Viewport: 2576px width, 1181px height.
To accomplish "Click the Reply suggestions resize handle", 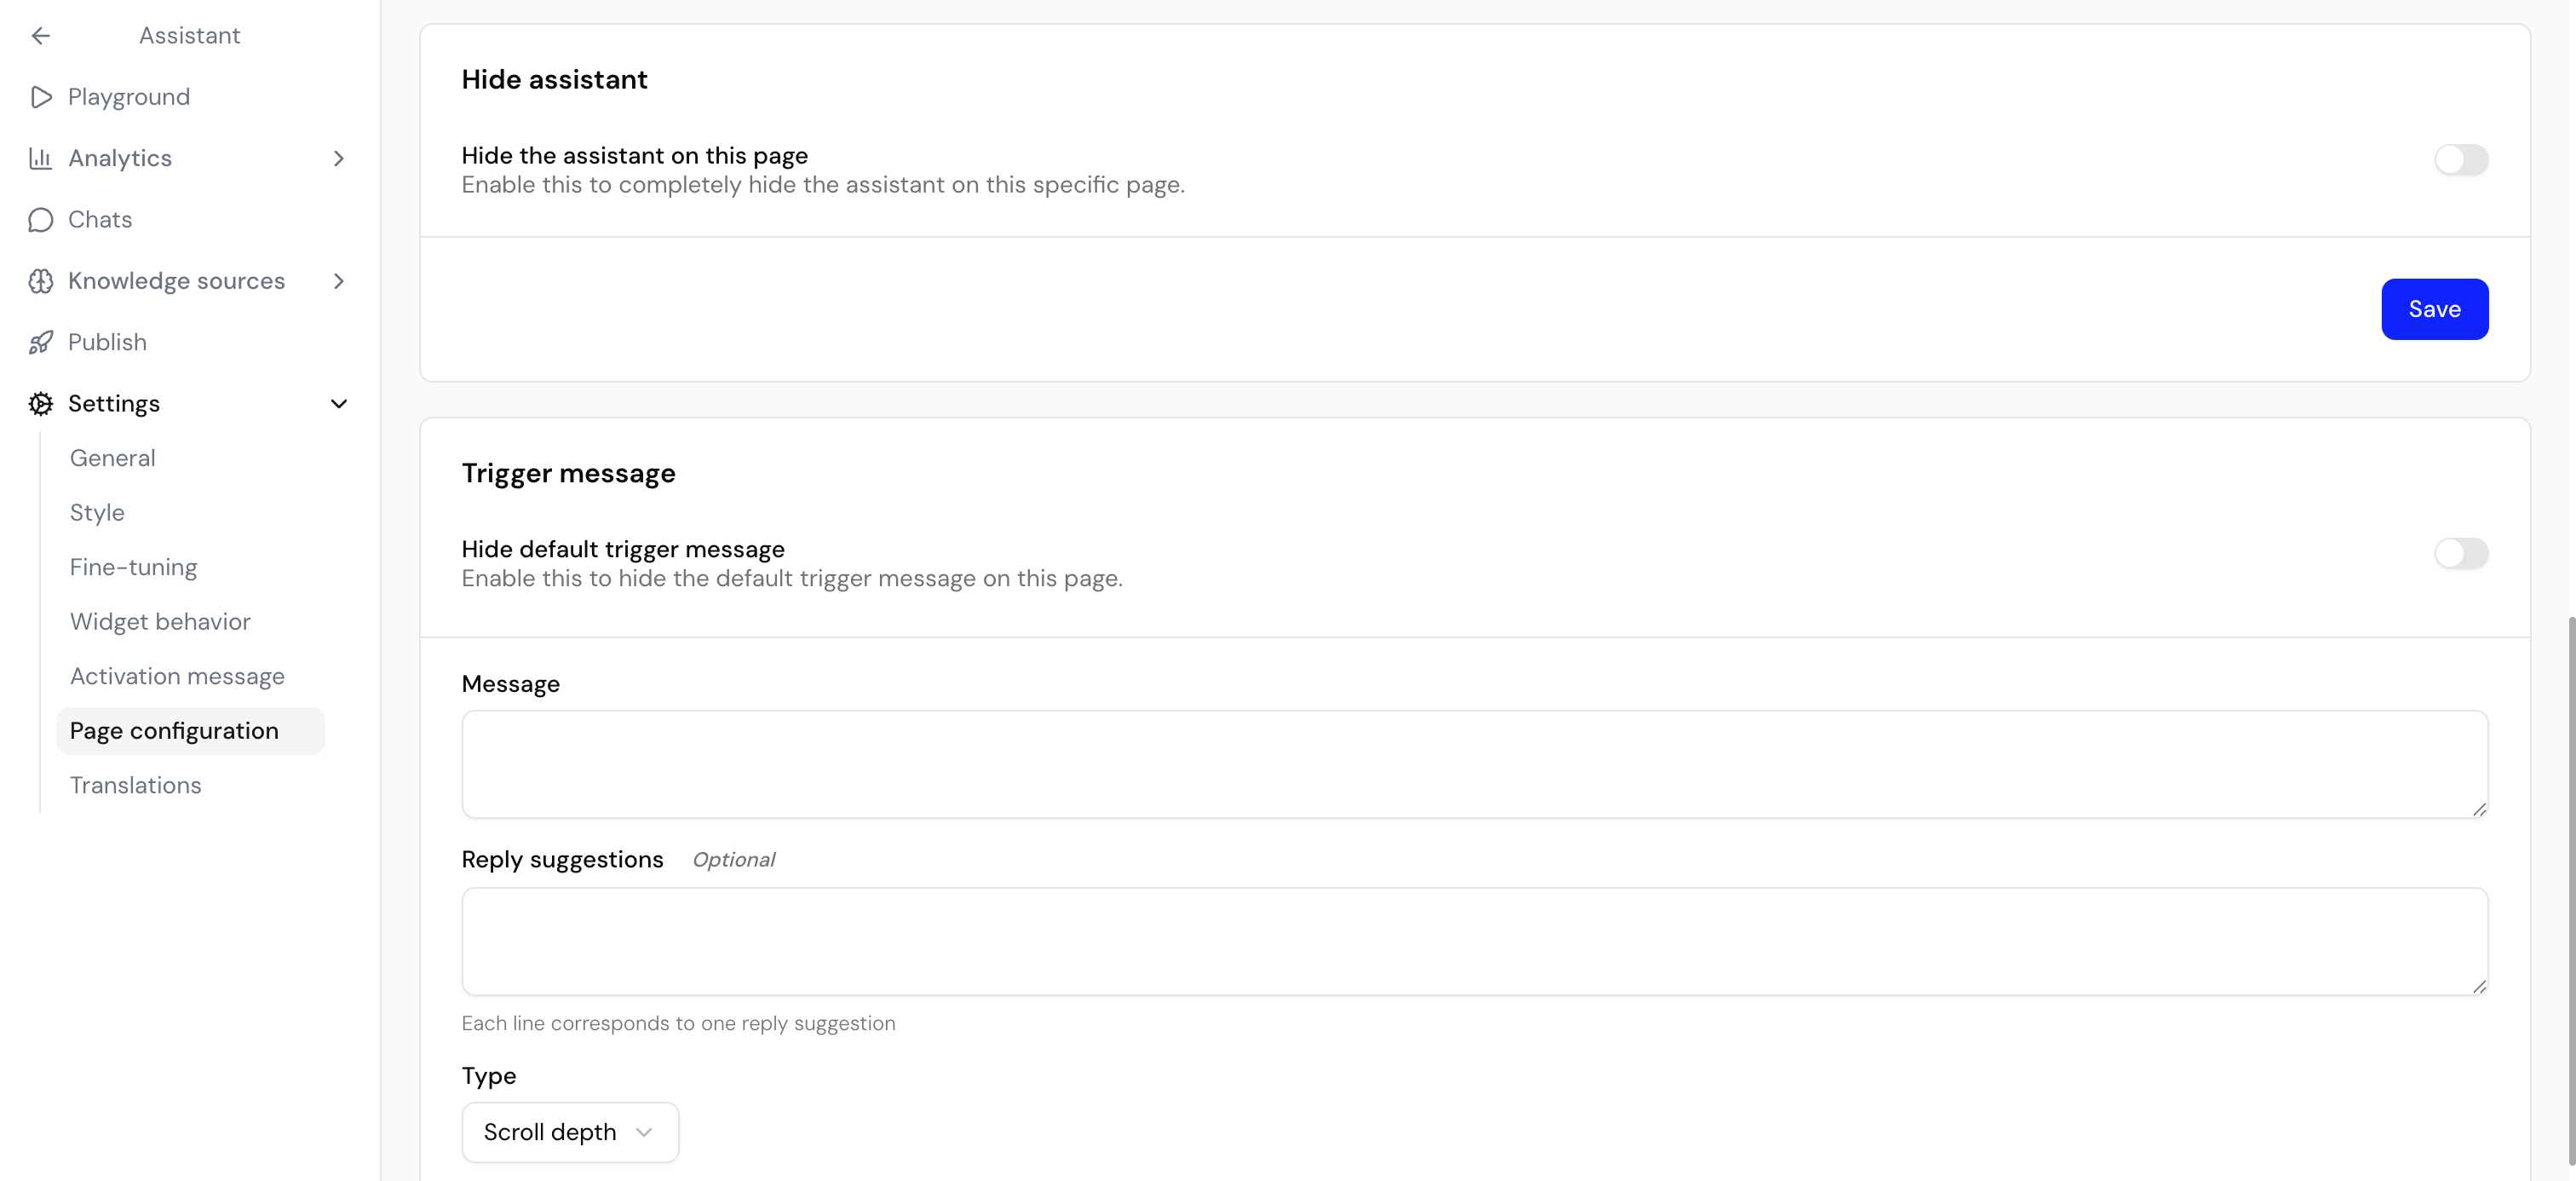I will pyautogui.click(x=2479, y=986).
